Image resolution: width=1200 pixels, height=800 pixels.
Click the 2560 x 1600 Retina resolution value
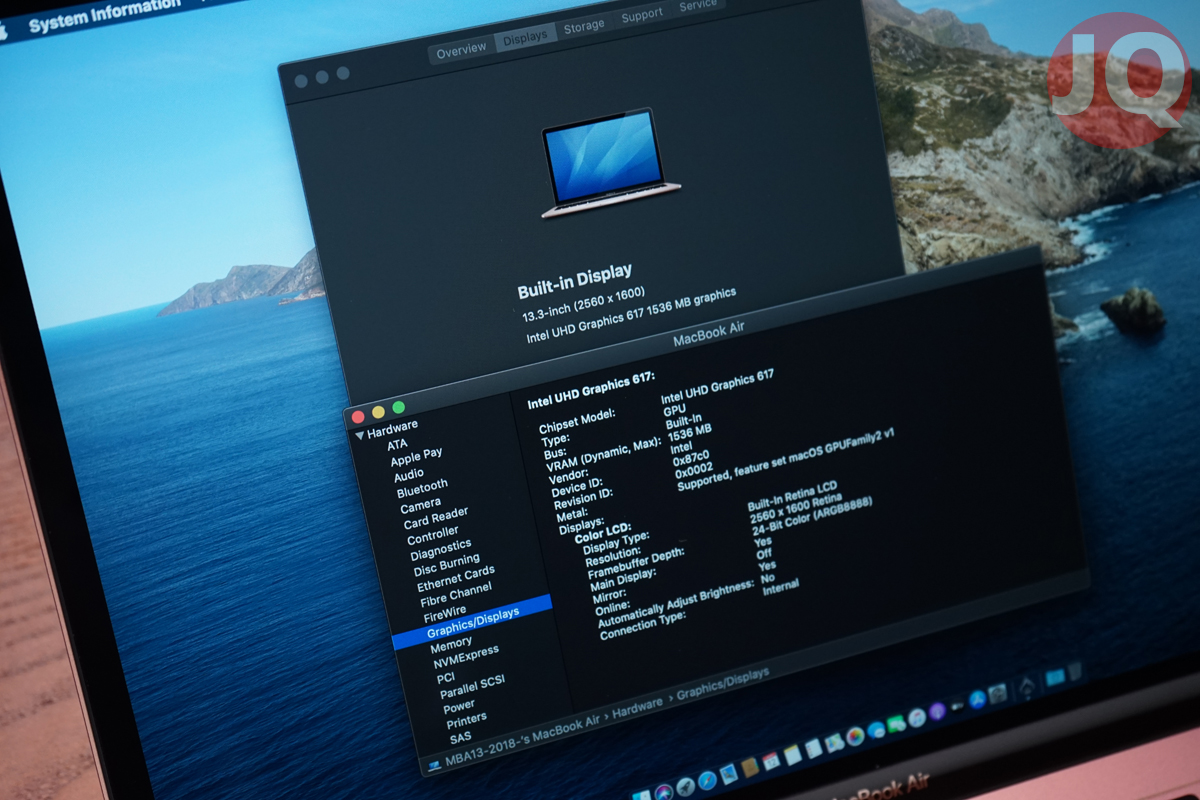[x=795, y=506]
